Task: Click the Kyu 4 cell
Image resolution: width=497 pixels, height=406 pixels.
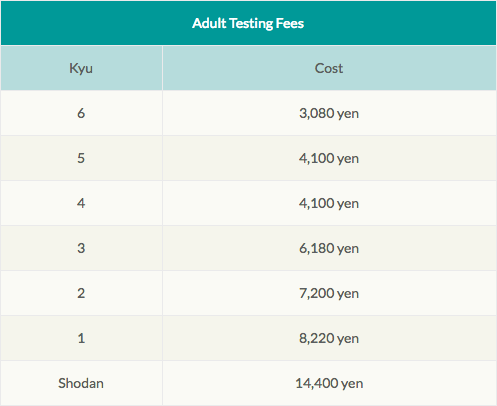Action: (x=81, y=203)
